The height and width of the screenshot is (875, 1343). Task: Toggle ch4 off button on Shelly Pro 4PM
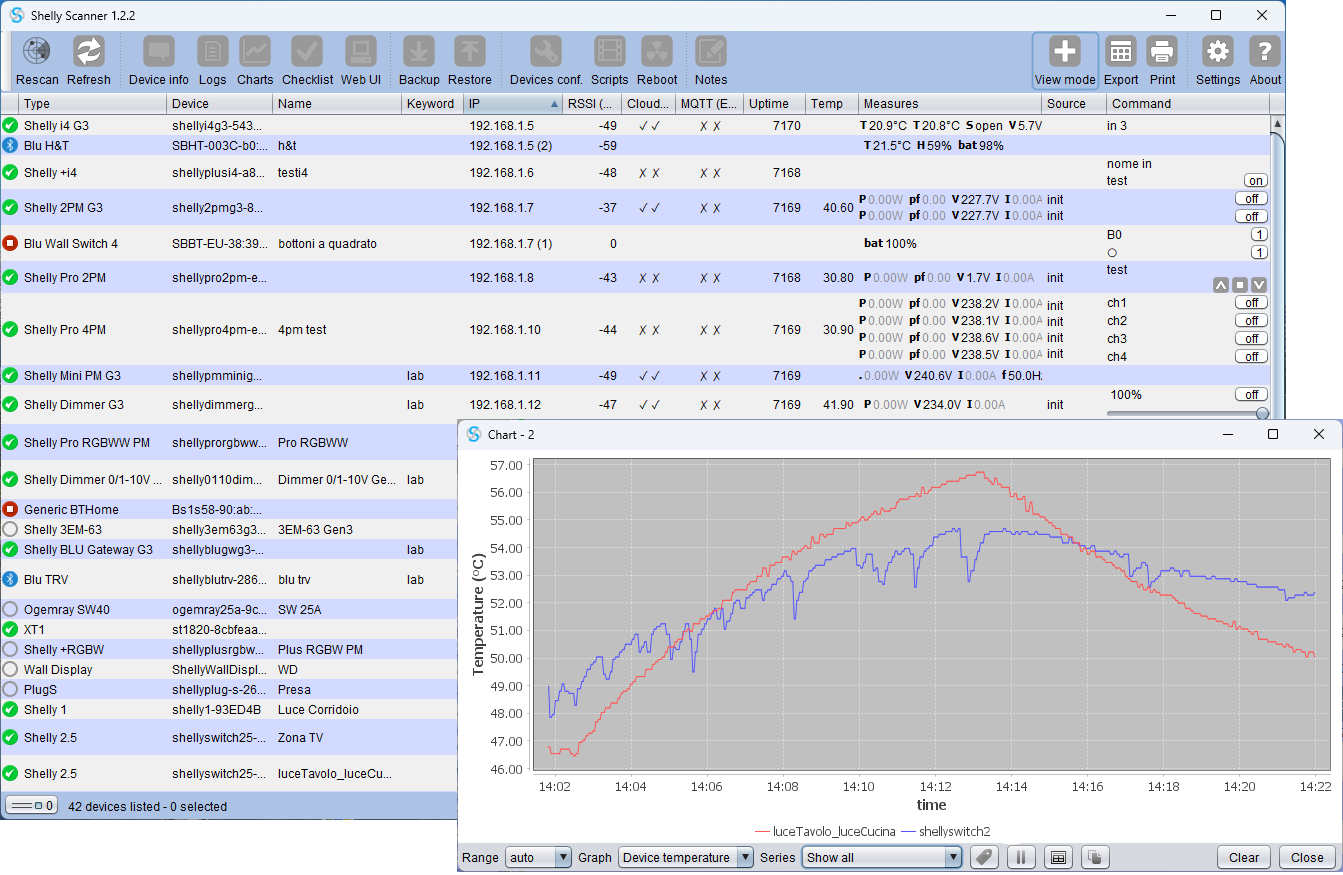[x=1251, y=356]
